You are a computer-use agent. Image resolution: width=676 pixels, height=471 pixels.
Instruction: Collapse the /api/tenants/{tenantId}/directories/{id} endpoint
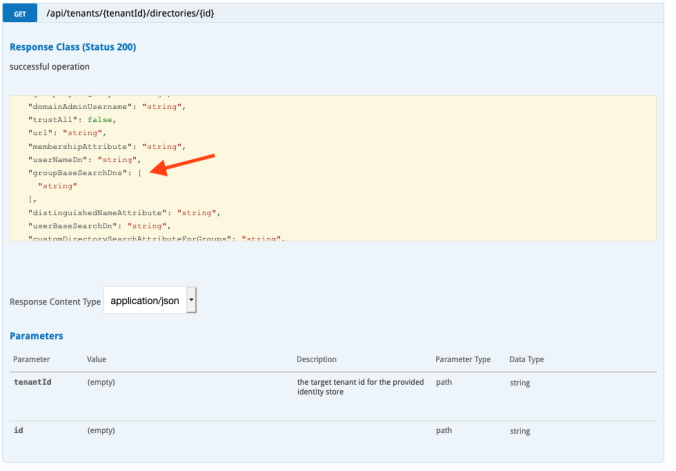[x=130, y=14]
